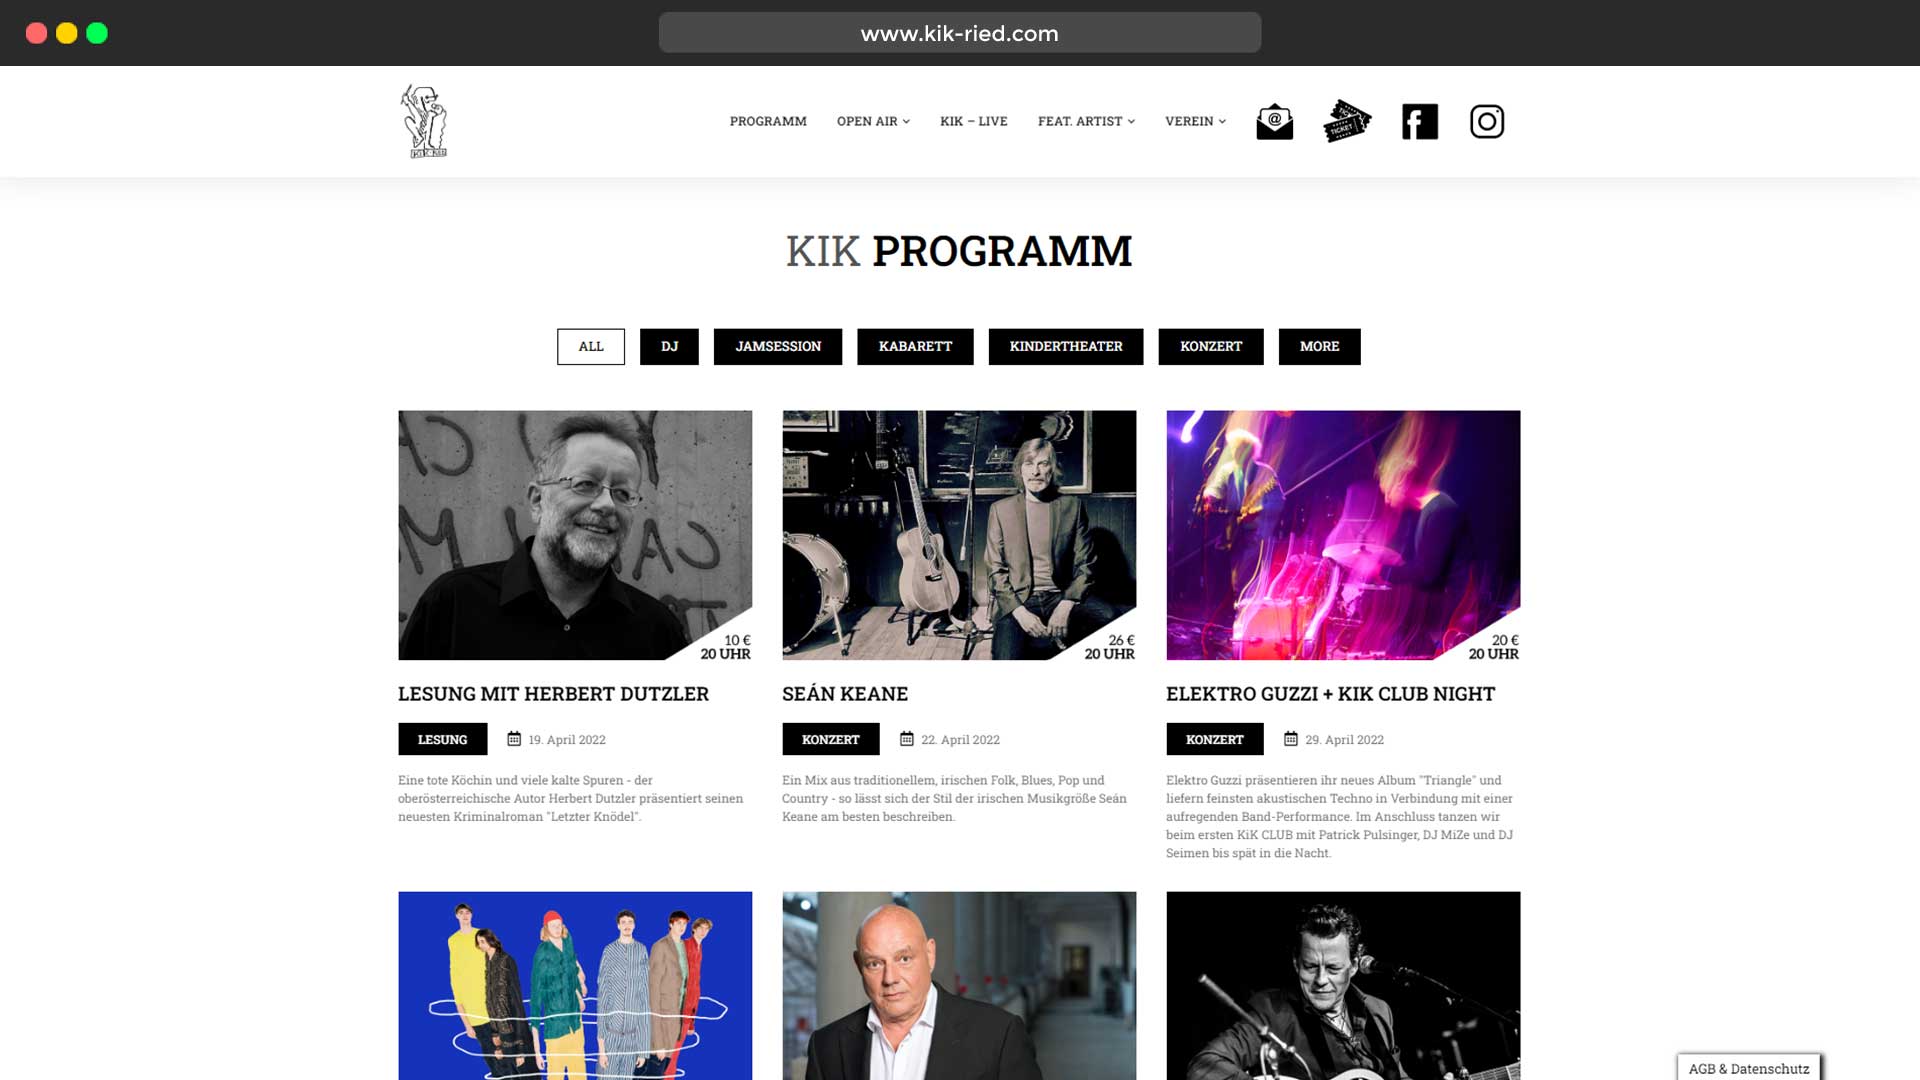Click the KIK logo in header
Image resolution: width=1920 pixels, height=1080 pixels.
click(424, 121)
